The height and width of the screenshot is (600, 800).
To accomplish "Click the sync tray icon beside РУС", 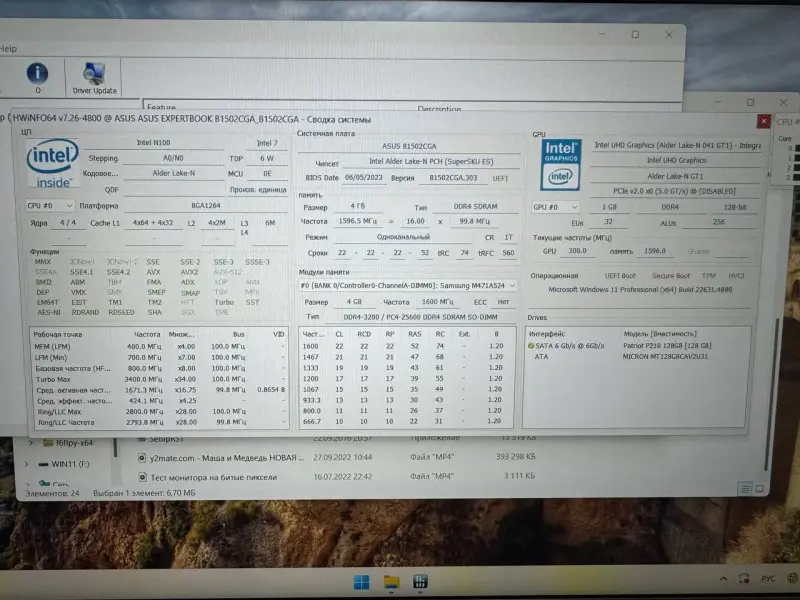I will [744, 579].
